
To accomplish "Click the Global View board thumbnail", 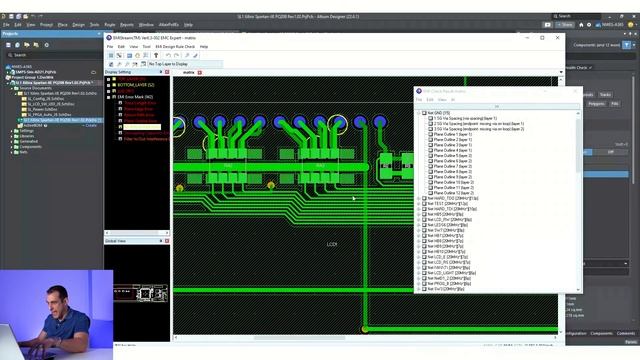I will tap(140, 293).
